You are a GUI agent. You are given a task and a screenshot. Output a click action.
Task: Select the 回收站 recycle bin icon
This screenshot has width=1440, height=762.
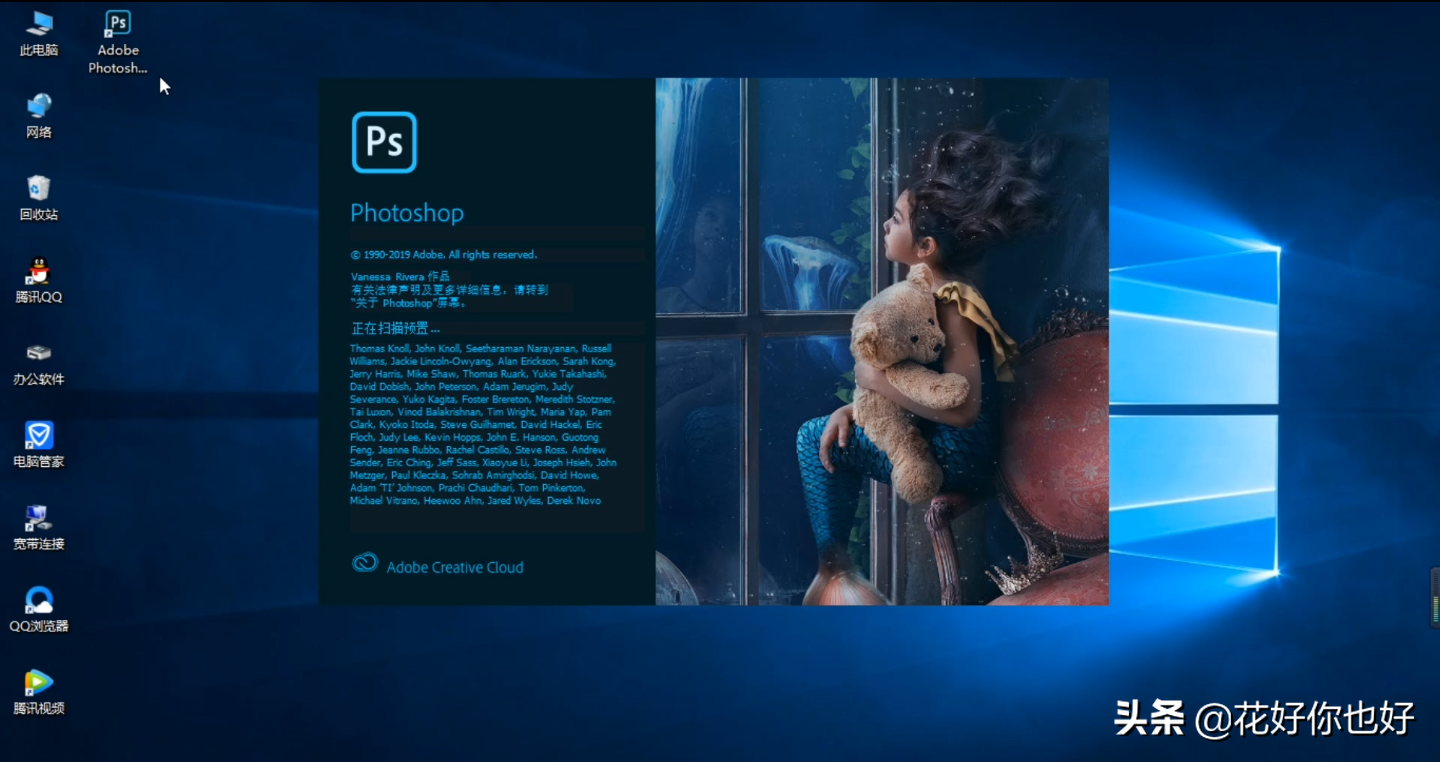pos(39,198)
